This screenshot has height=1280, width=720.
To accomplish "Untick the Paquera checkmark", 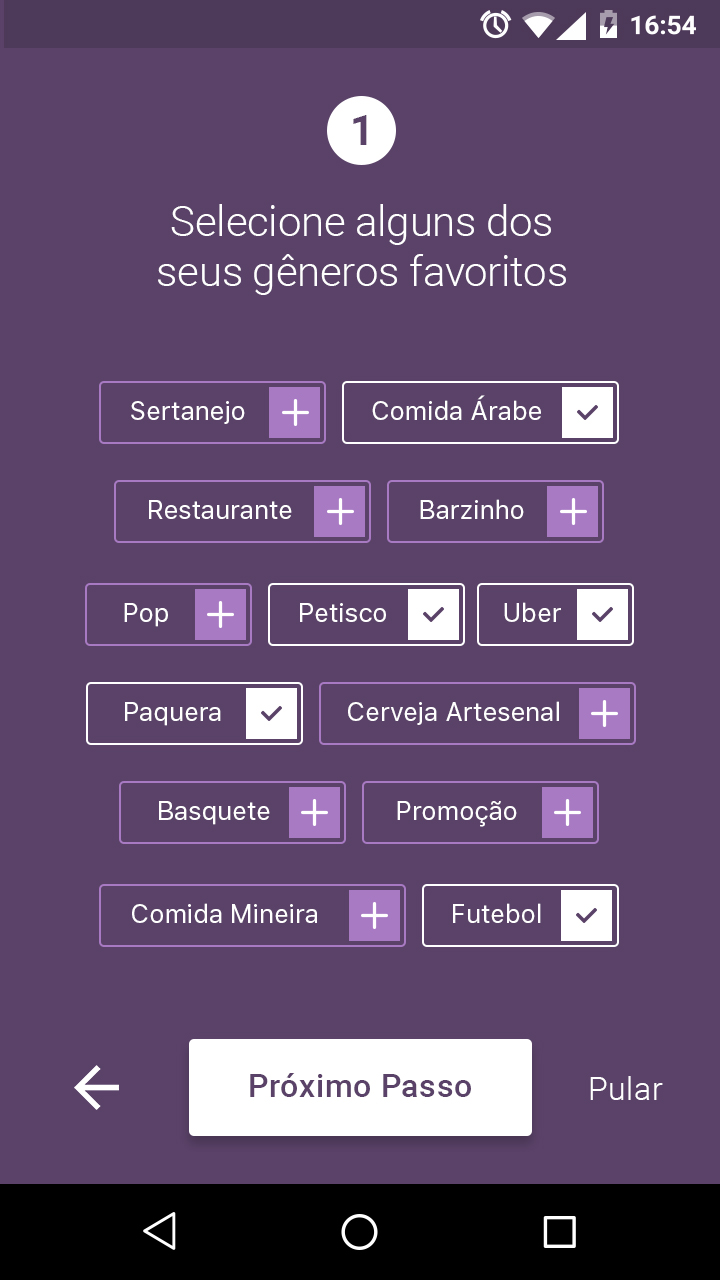I will [x=272, y=713].
